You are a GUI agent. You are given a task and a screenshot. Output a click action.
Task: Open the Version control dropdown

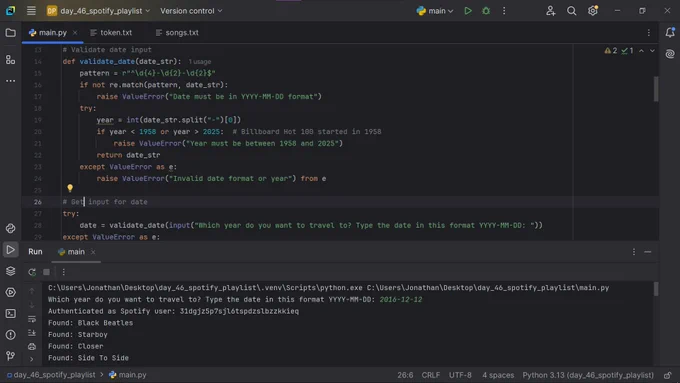pyautogui.click(x=191, y=11)
